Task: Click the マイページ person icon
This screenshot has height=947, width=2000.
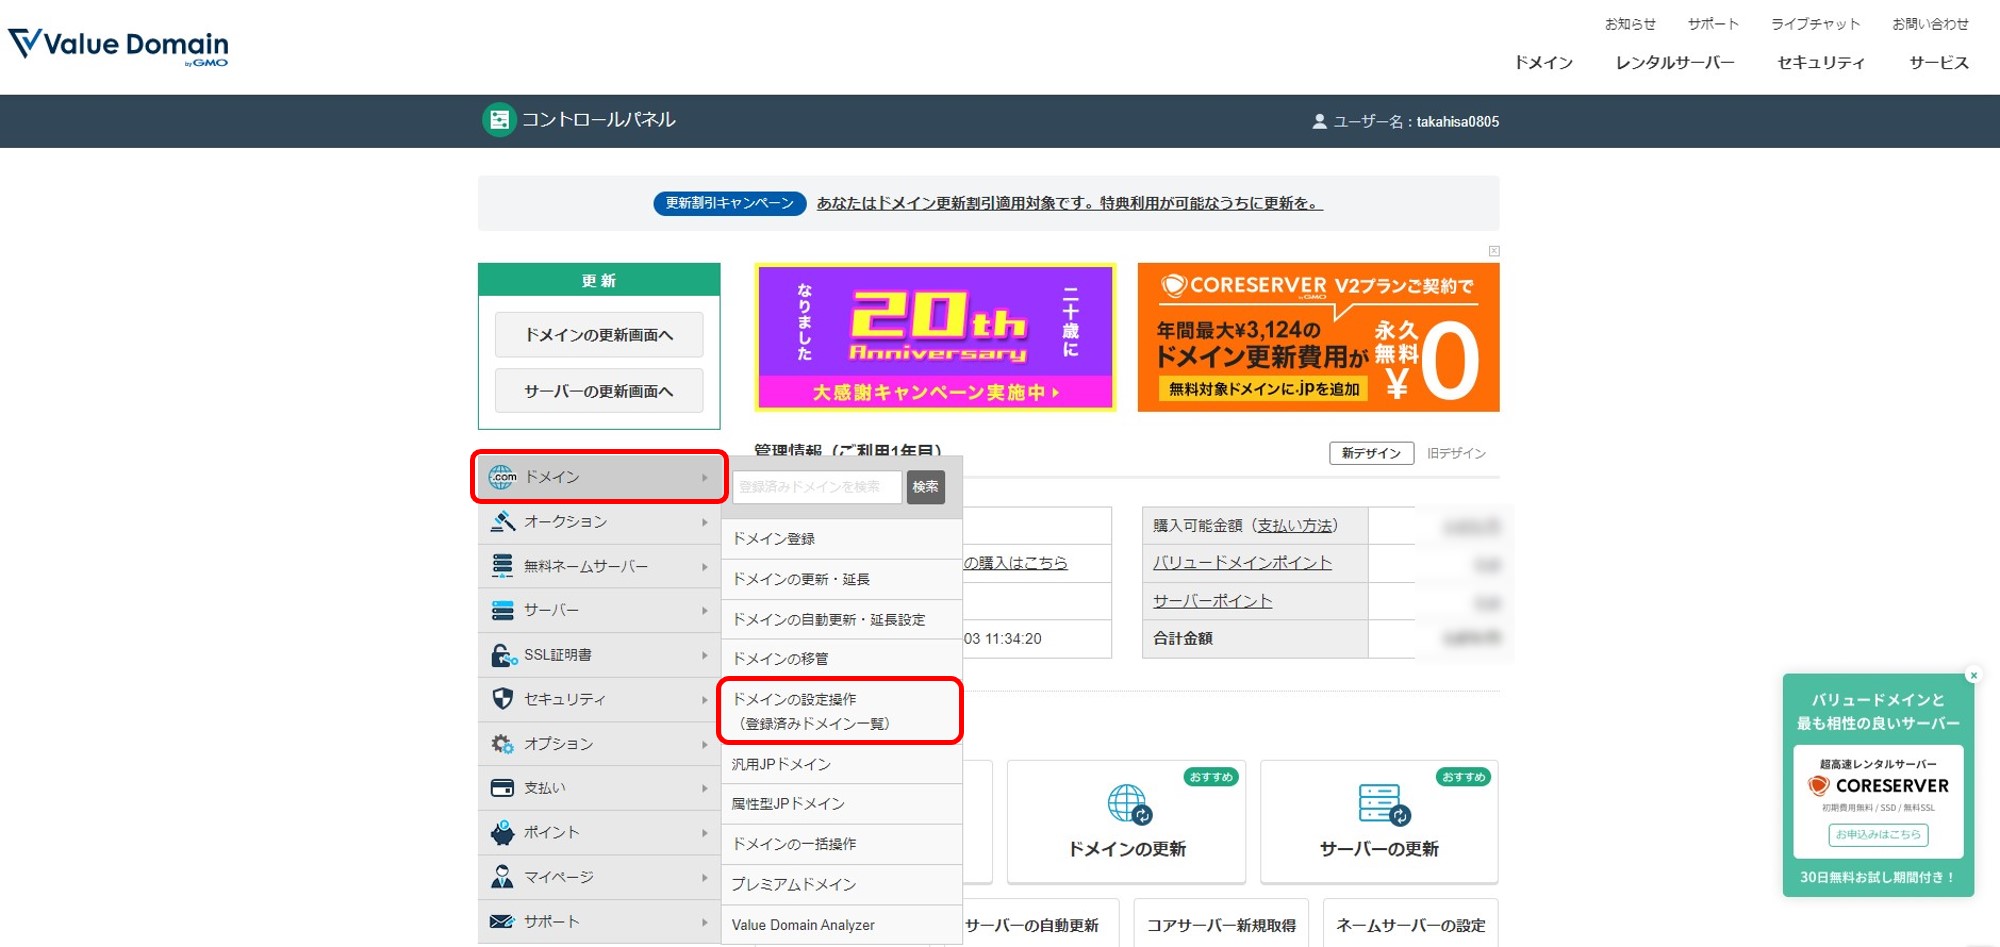Action: click(500, 877)
